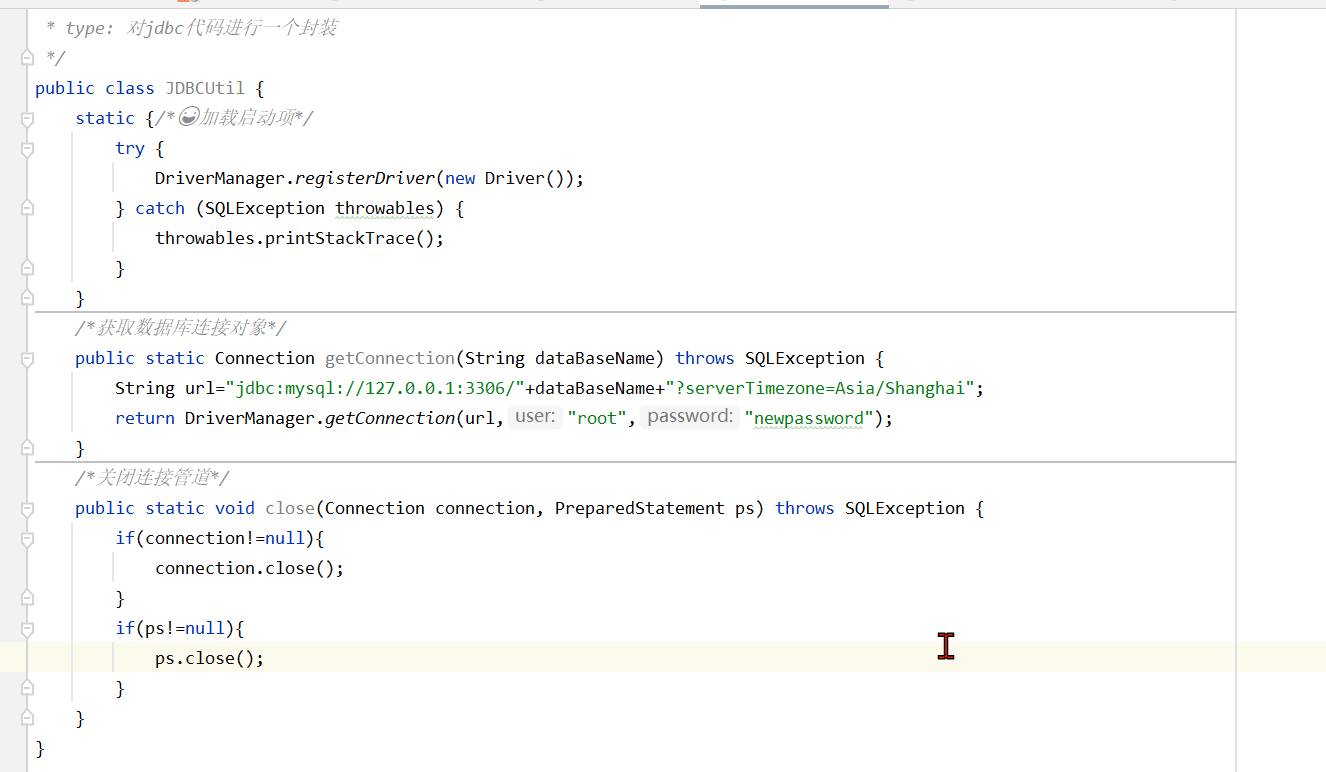This screenshot has height=772, width=1326.
Task: Click the 'try' keyword
Action: [x=130, y=148]
